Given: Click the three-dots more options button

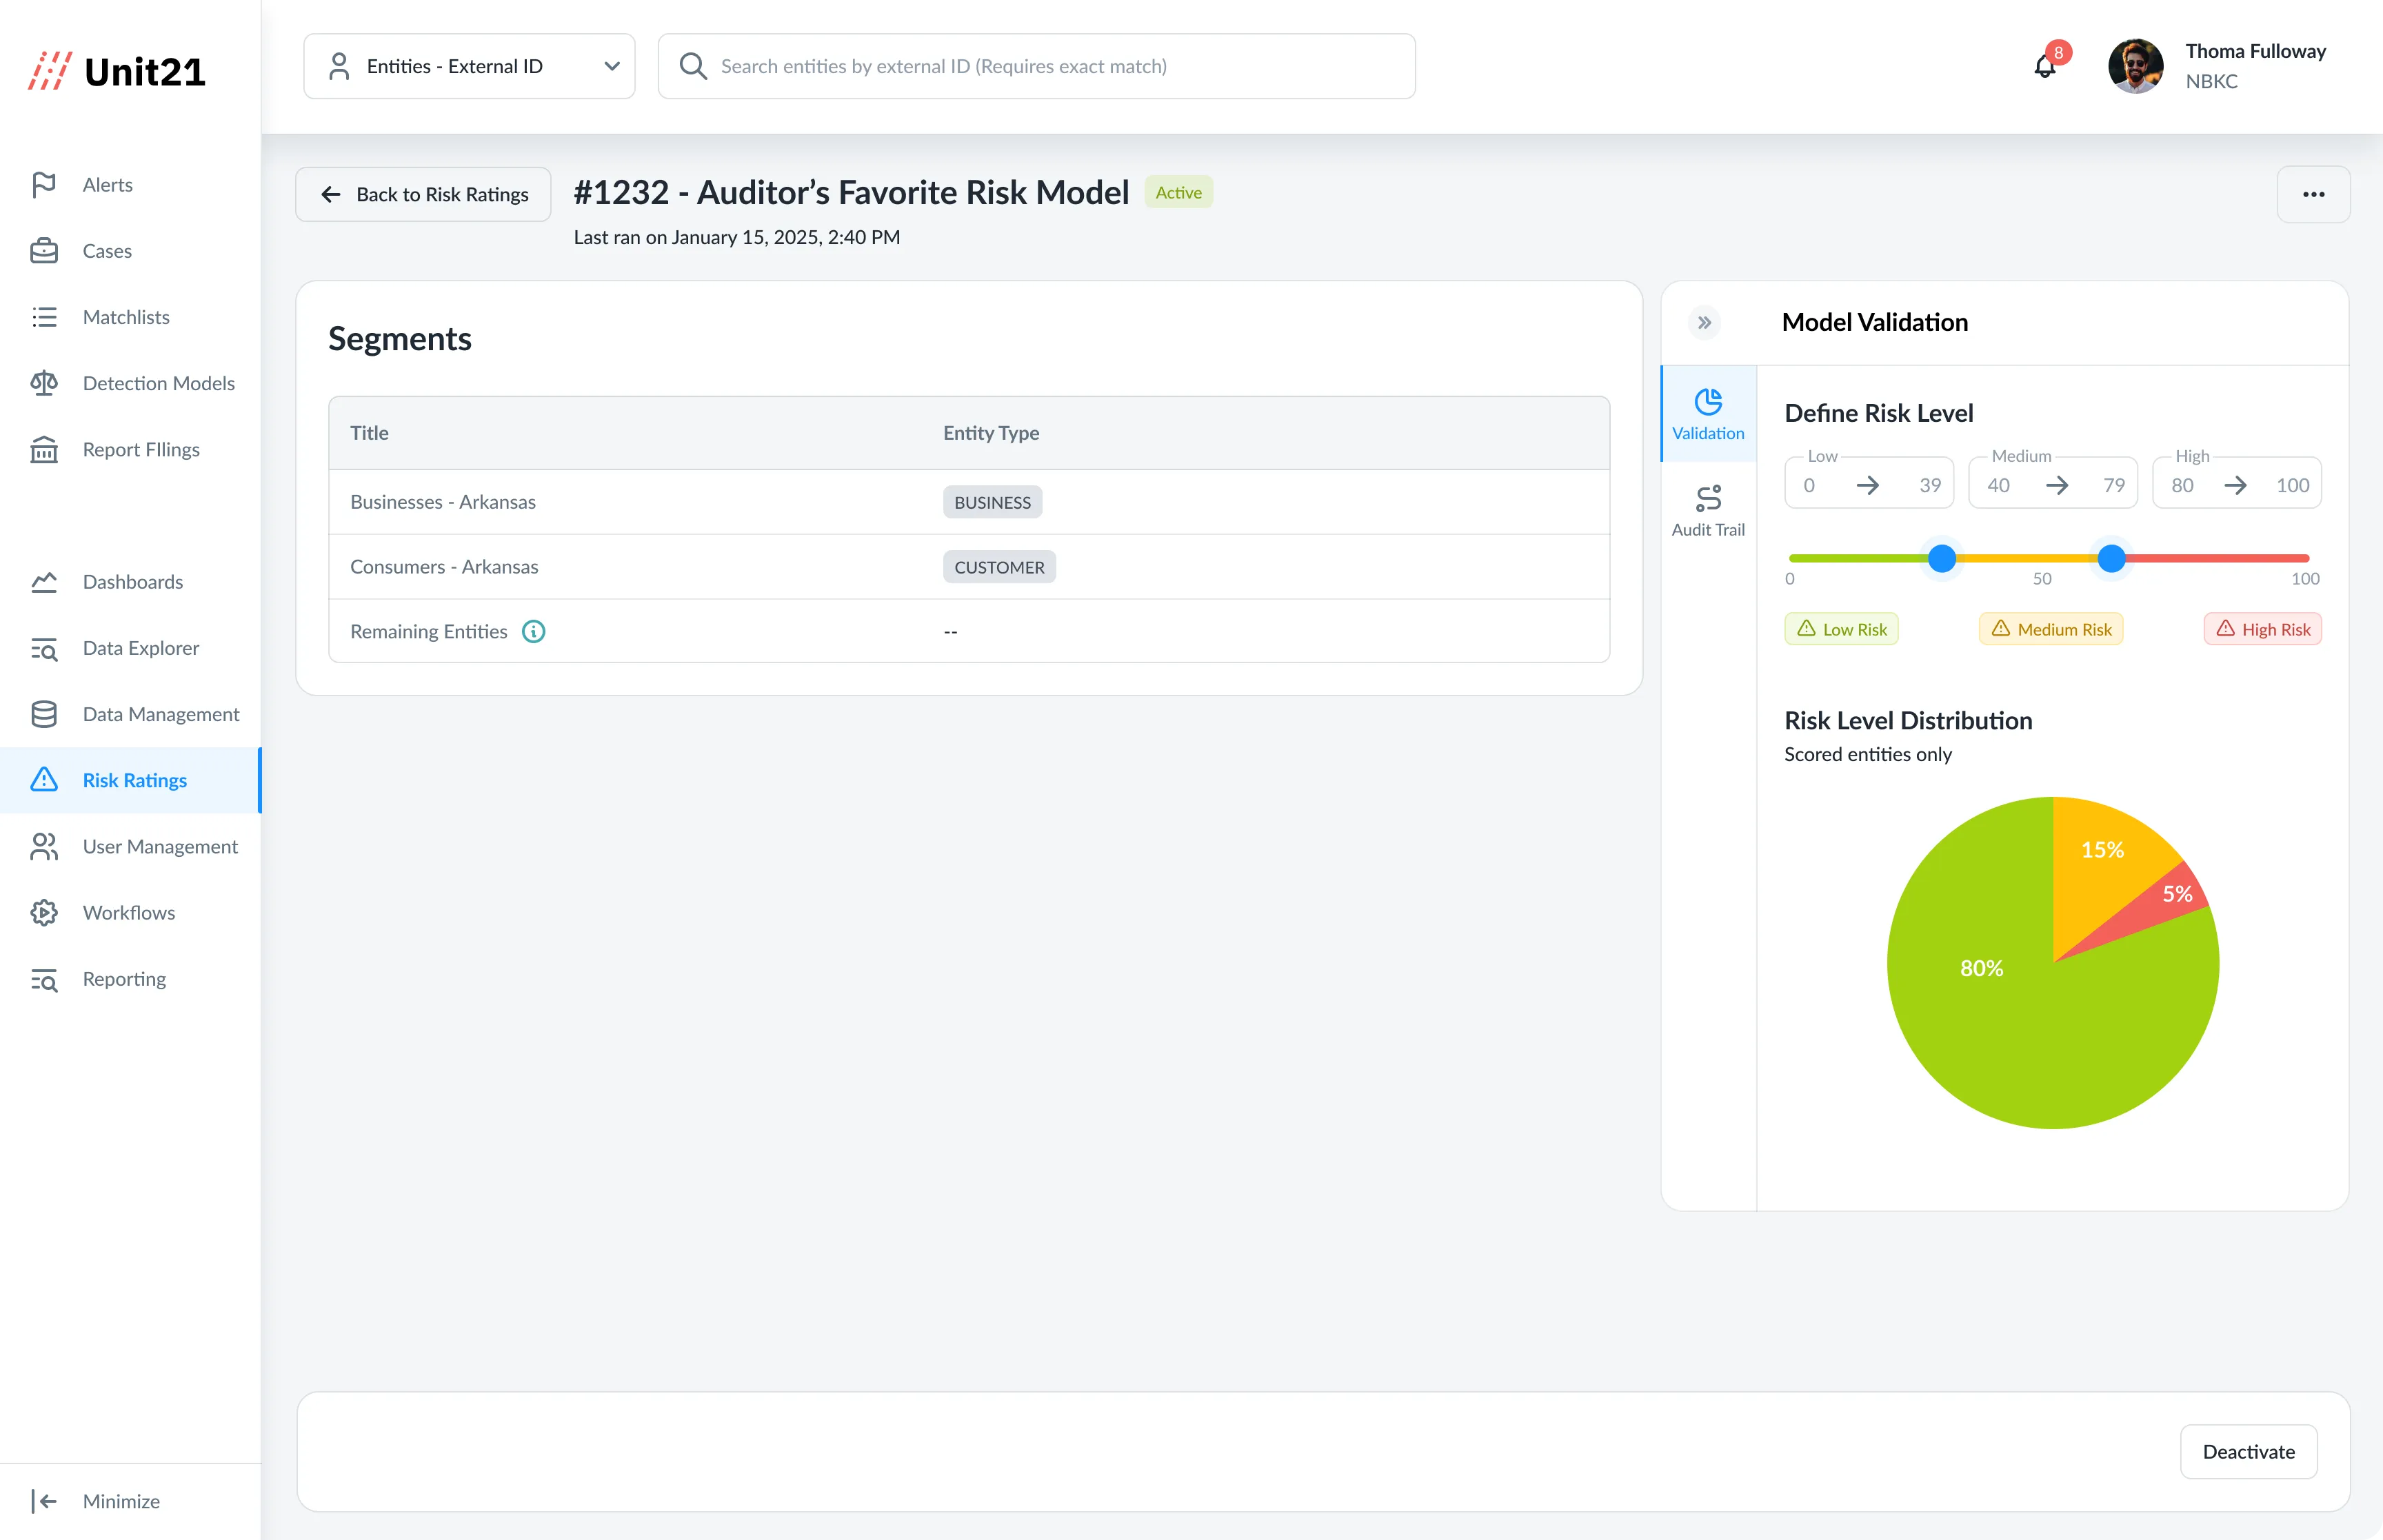Looking at the screenshot, I should click(2313, 194).
